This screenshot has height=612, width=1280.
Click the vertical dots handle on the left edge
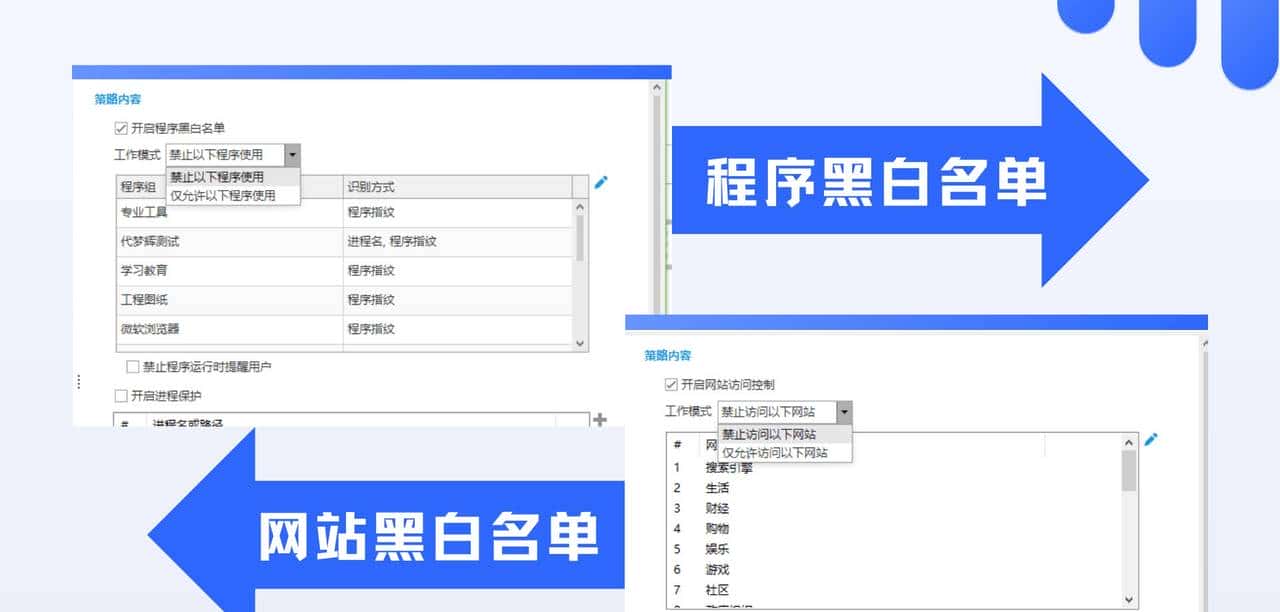(79, 382)
